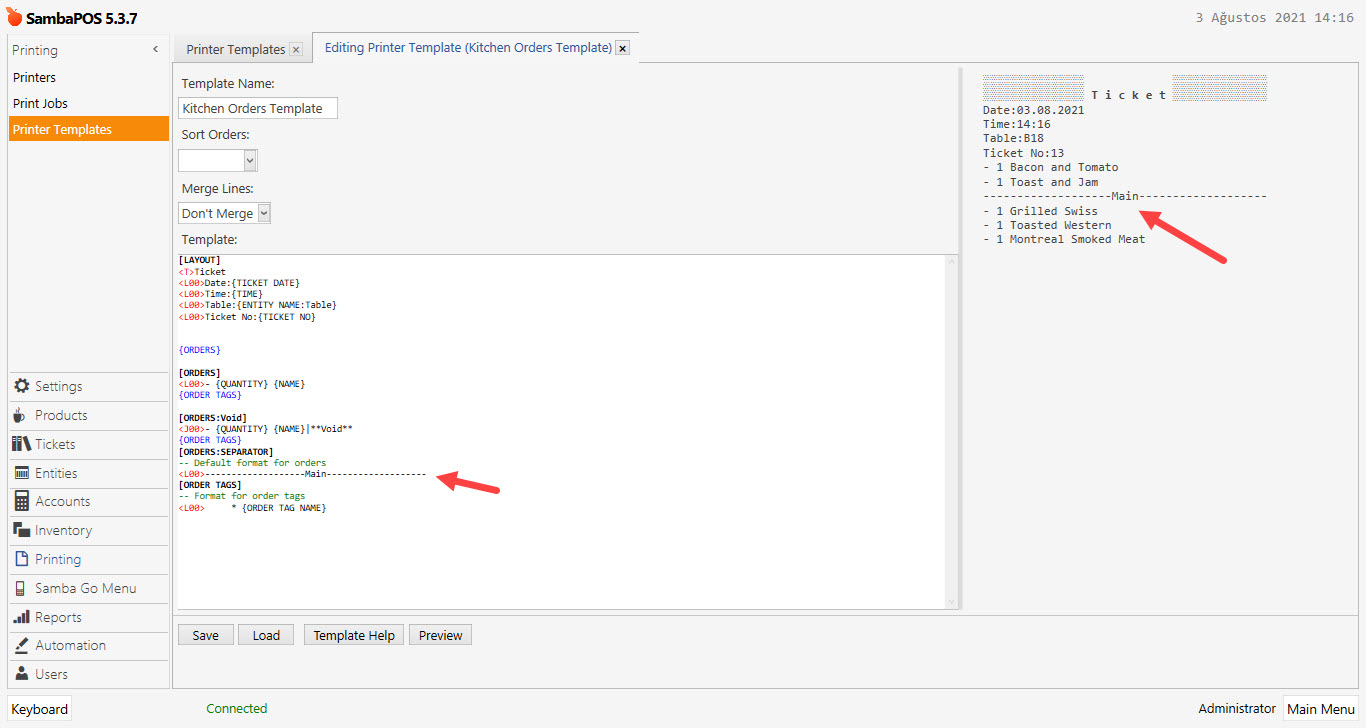Viewport: 1366px width, 728px height.
Task: Open Samba Go Menu phone icon
Action: click(21, 588)
